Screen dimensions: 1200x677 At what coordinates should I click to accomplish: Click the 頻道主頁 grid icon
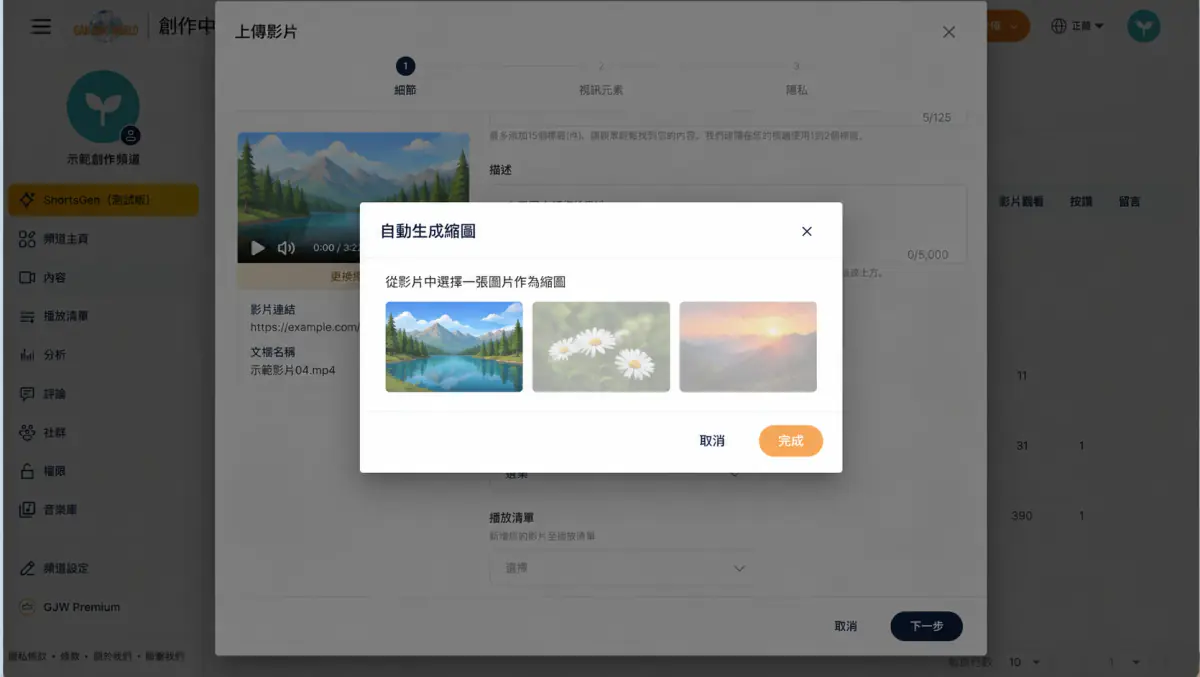[x=28, y=239]
